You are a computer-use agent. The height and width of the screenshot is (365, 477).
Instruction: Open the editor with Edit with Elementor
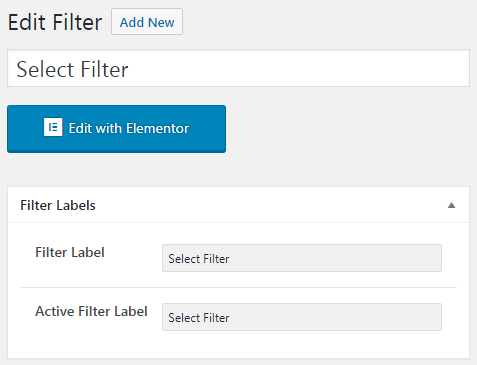coord(116,129)
